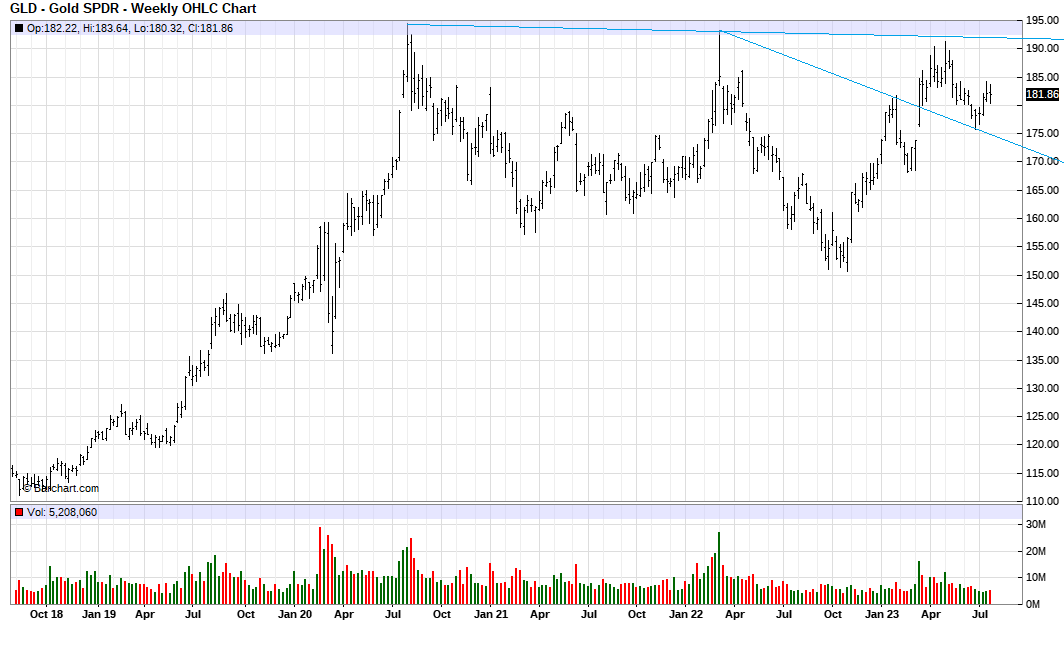
Task: Click the 145.00 price axis label
Action: 1042,303
